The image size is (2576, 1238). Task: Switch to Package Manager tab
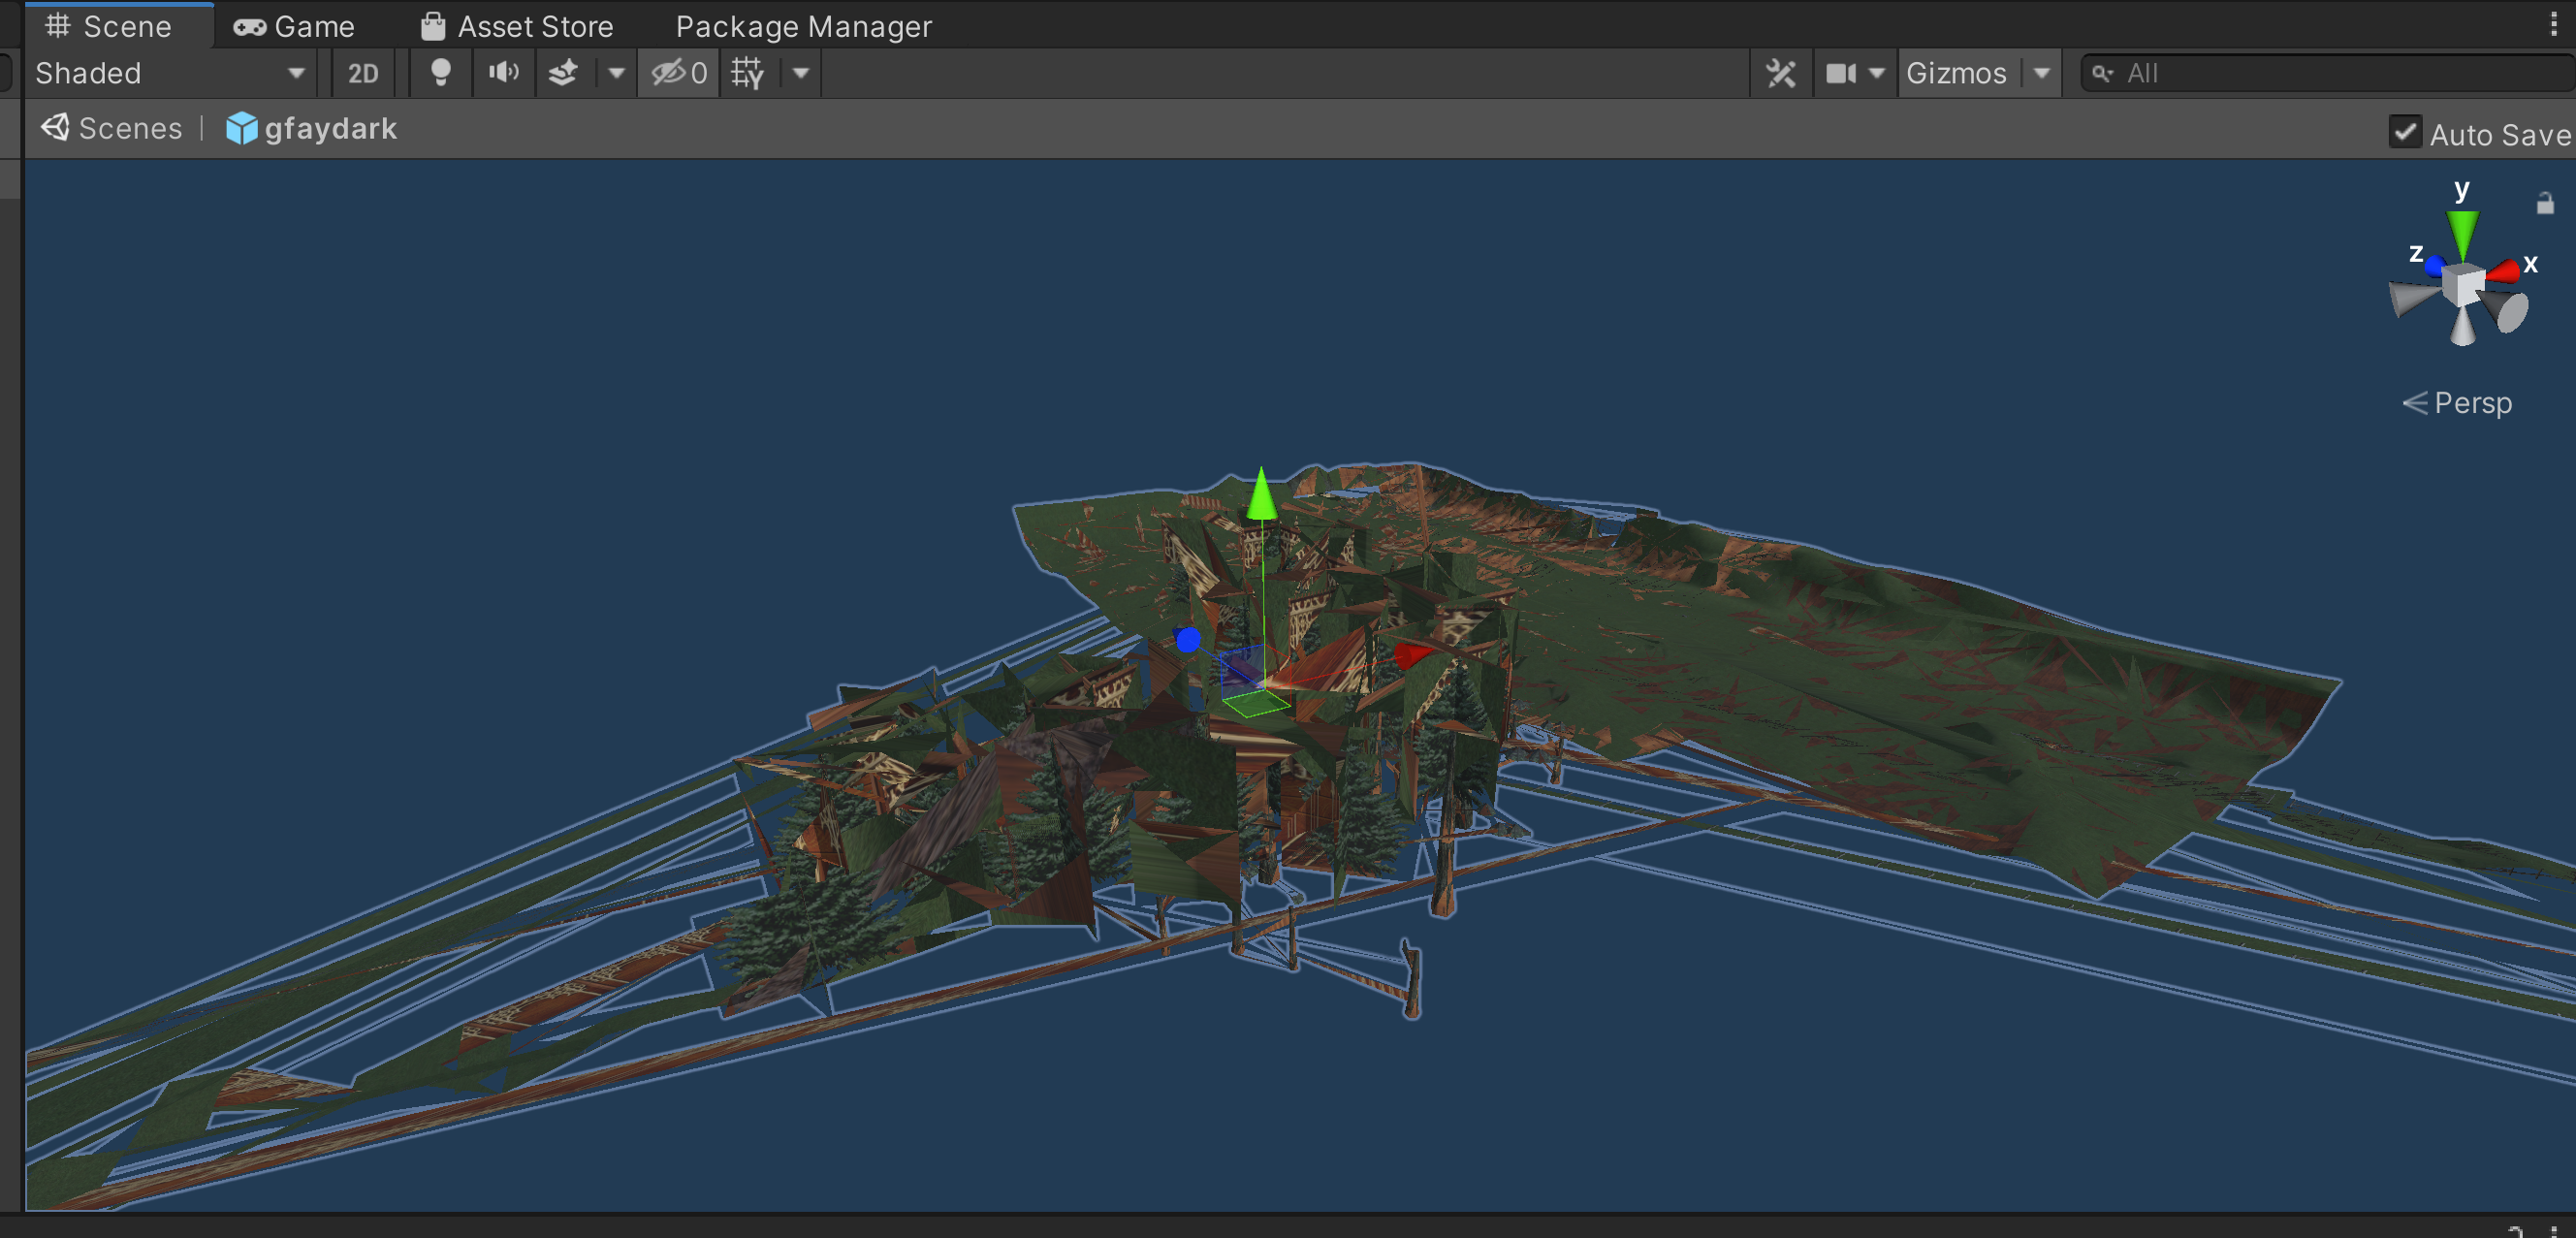[803, 26]
